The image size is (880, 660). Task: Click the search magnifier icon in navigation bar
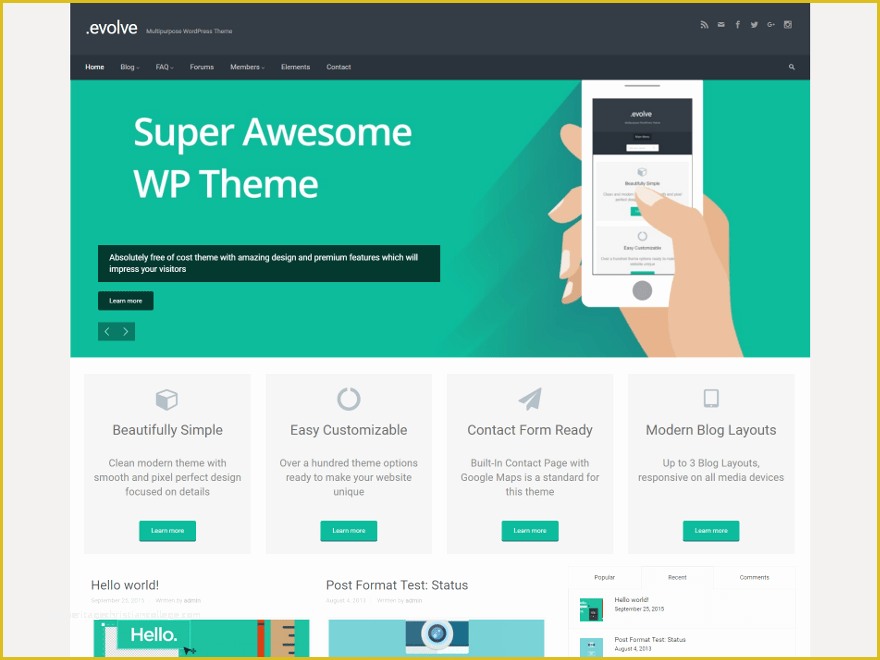[792, 67]
